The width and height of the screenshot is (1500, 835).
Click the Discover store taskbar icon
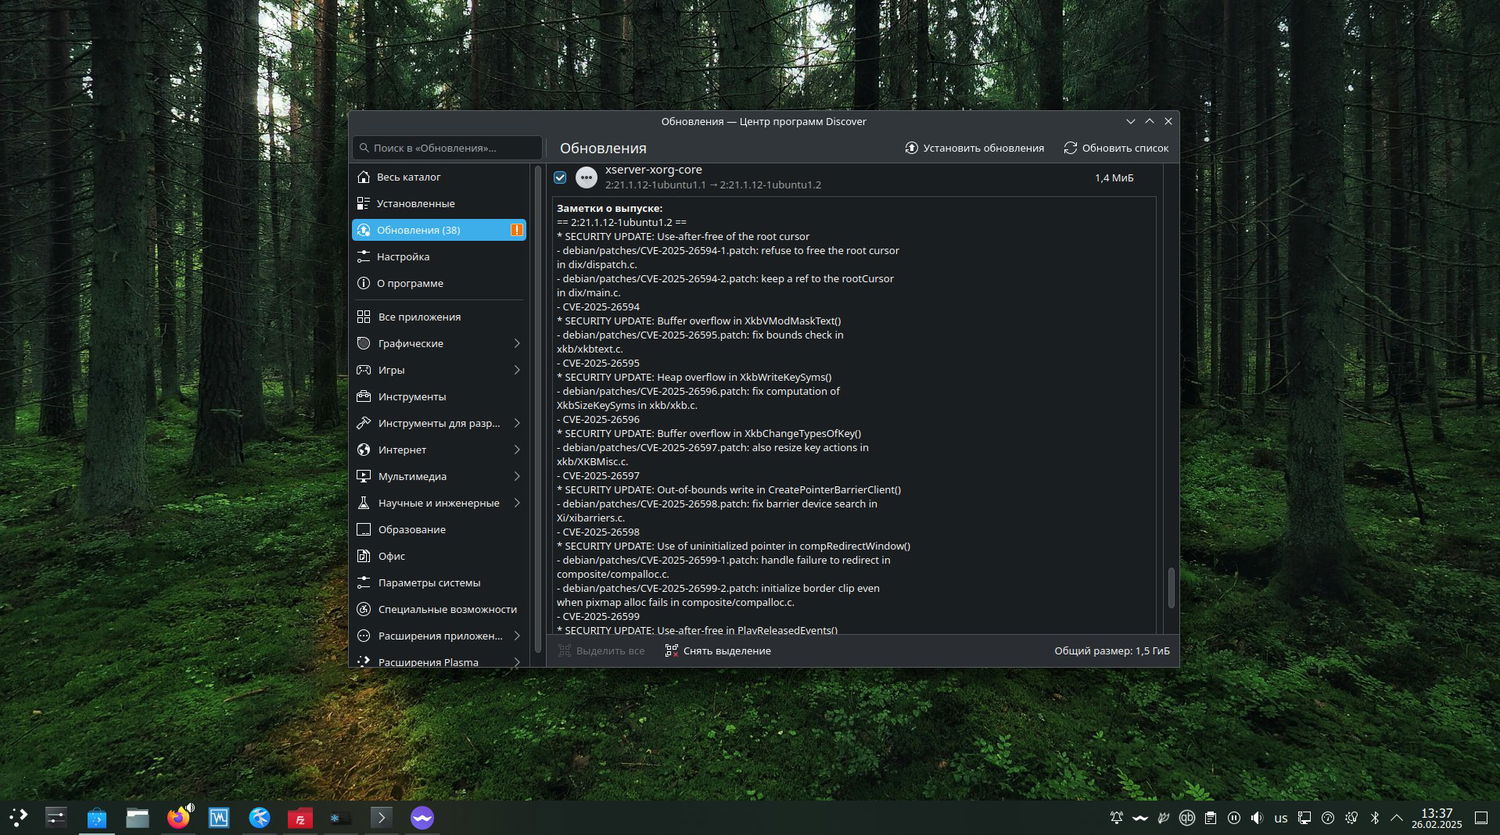pos(97,817)
